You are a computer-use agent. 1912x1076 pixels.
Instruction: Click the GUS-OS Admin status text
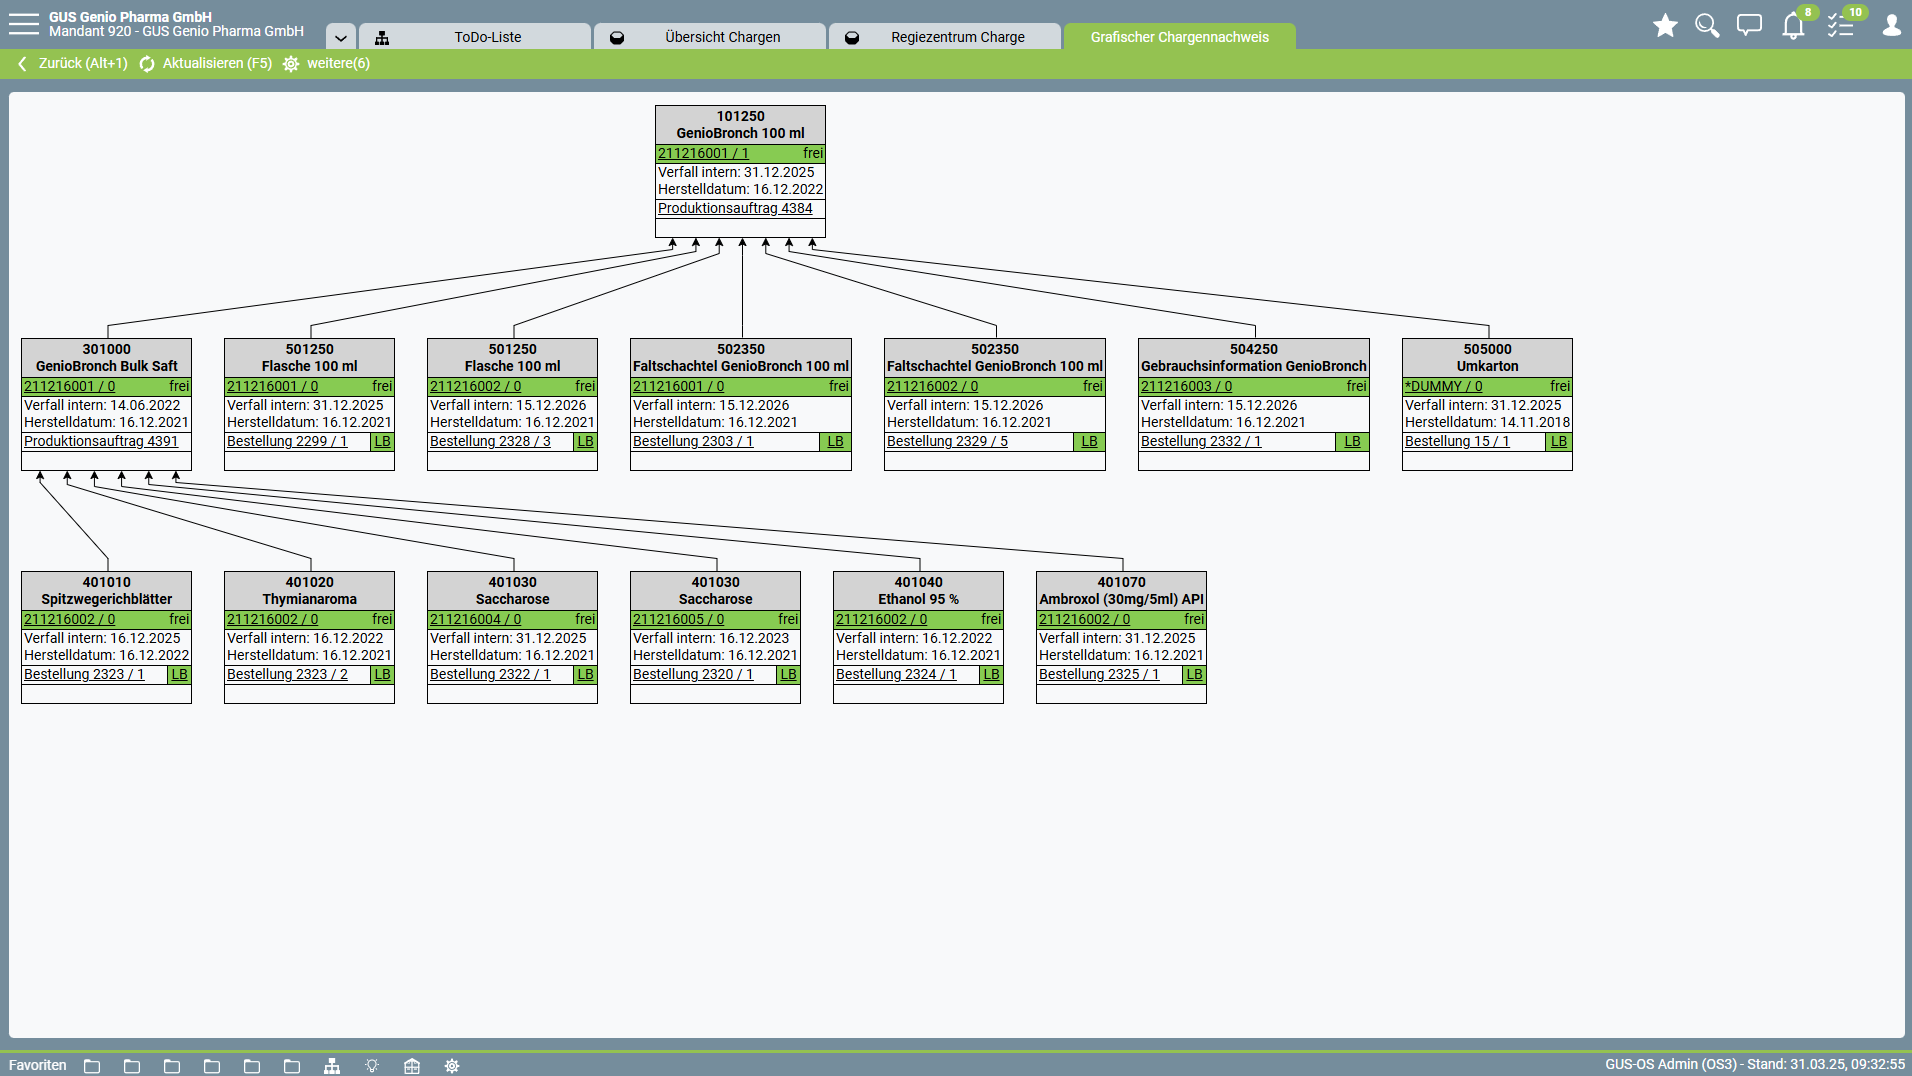tap(1755, 1064)
